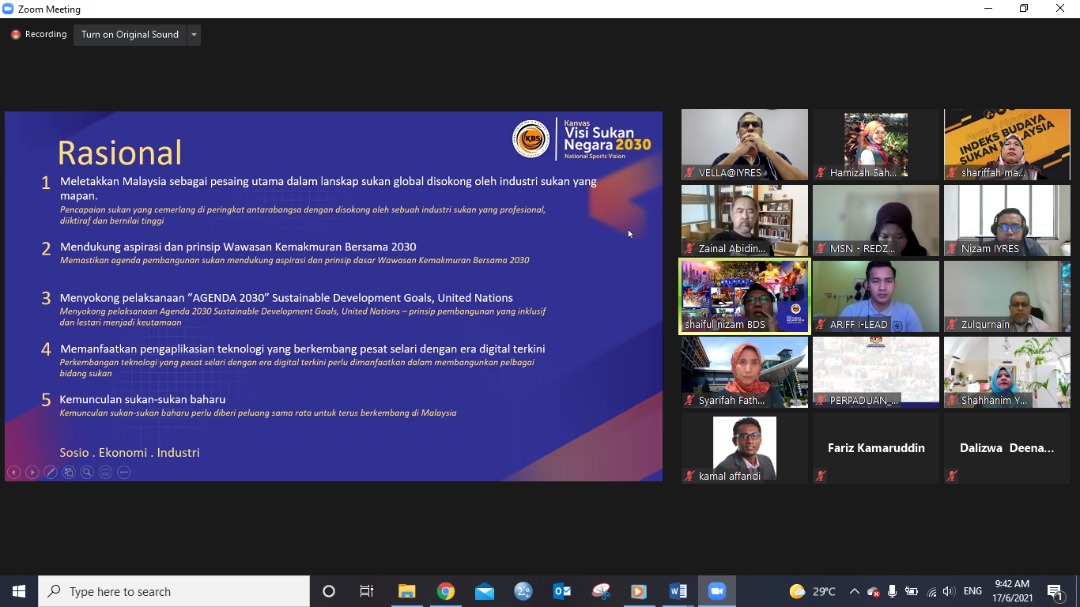Click the zoom magnifier in slide controls
1080x607 pixels.
click(87, 472)
